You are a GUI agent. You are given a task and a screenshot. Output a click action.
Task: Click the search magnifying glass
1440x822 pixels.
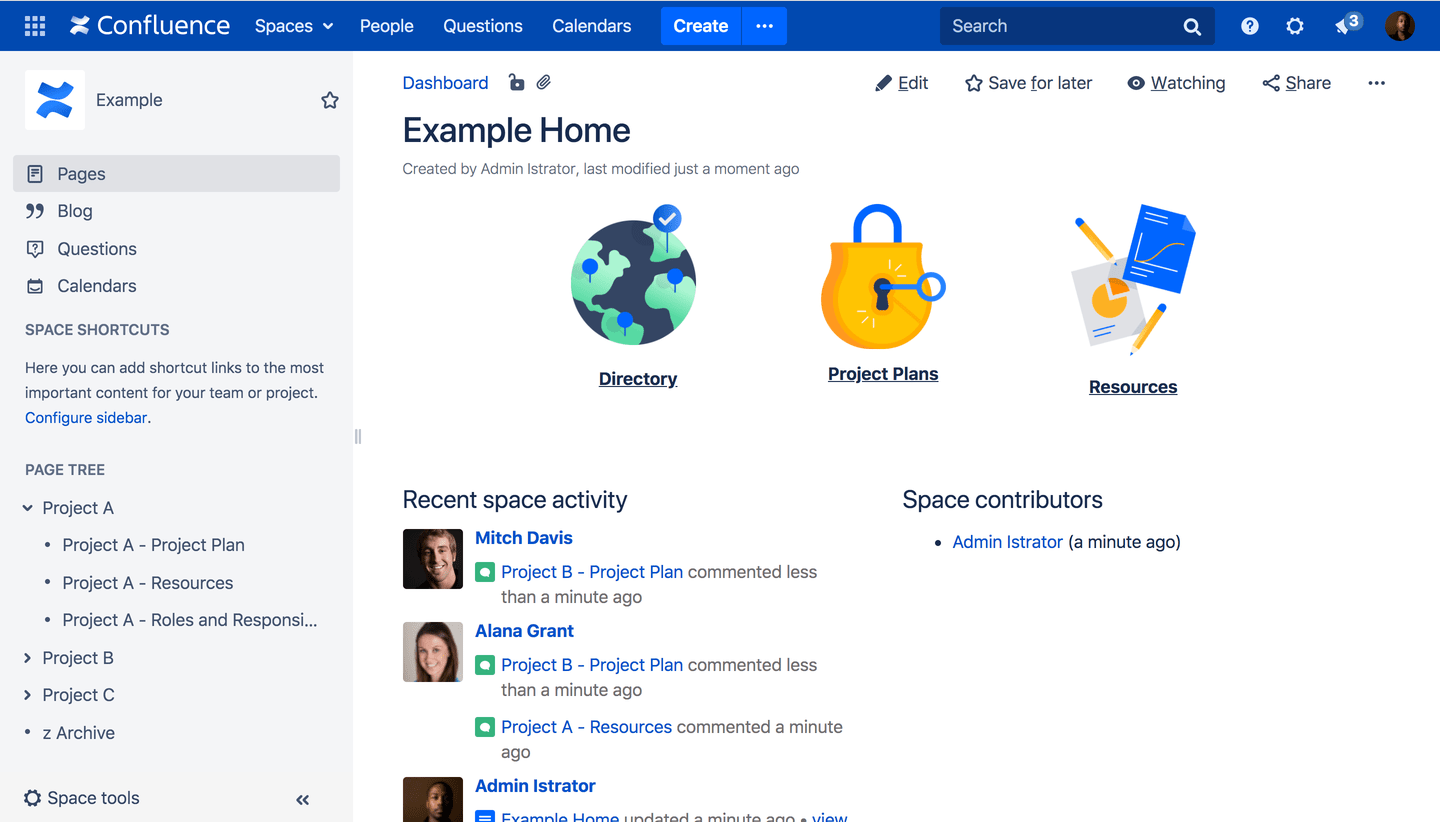pyautogui.click(x=1191, y=26)
